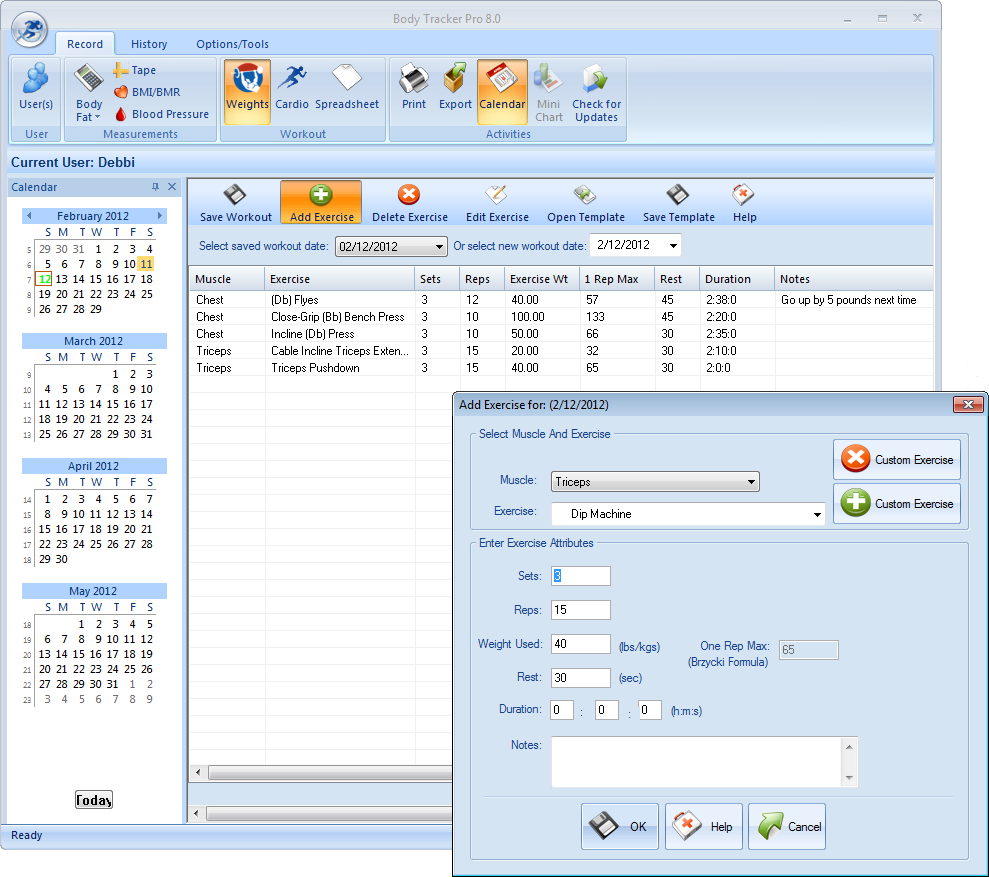Select February 11 highlighted in calendar
This screenshot has height=877, width=989.
(x=146, y=264)
